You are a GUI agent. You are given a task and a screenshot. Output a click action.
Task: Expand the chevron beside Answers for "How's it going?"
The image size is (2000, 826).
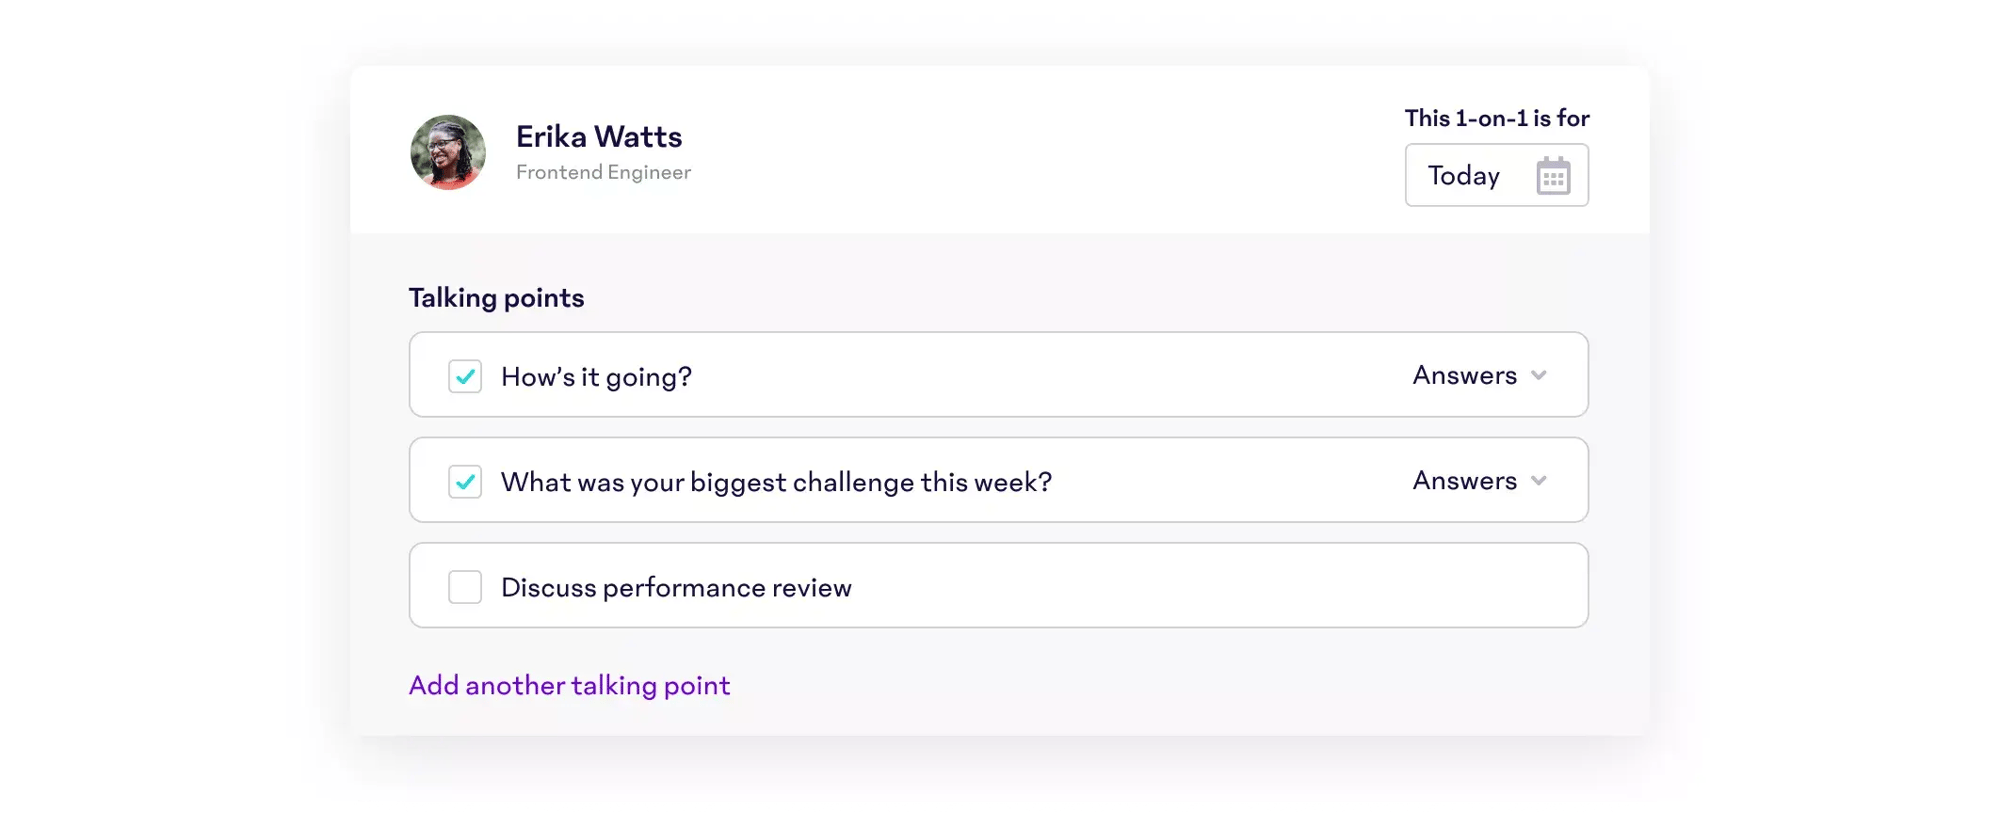pos(1539,376)
